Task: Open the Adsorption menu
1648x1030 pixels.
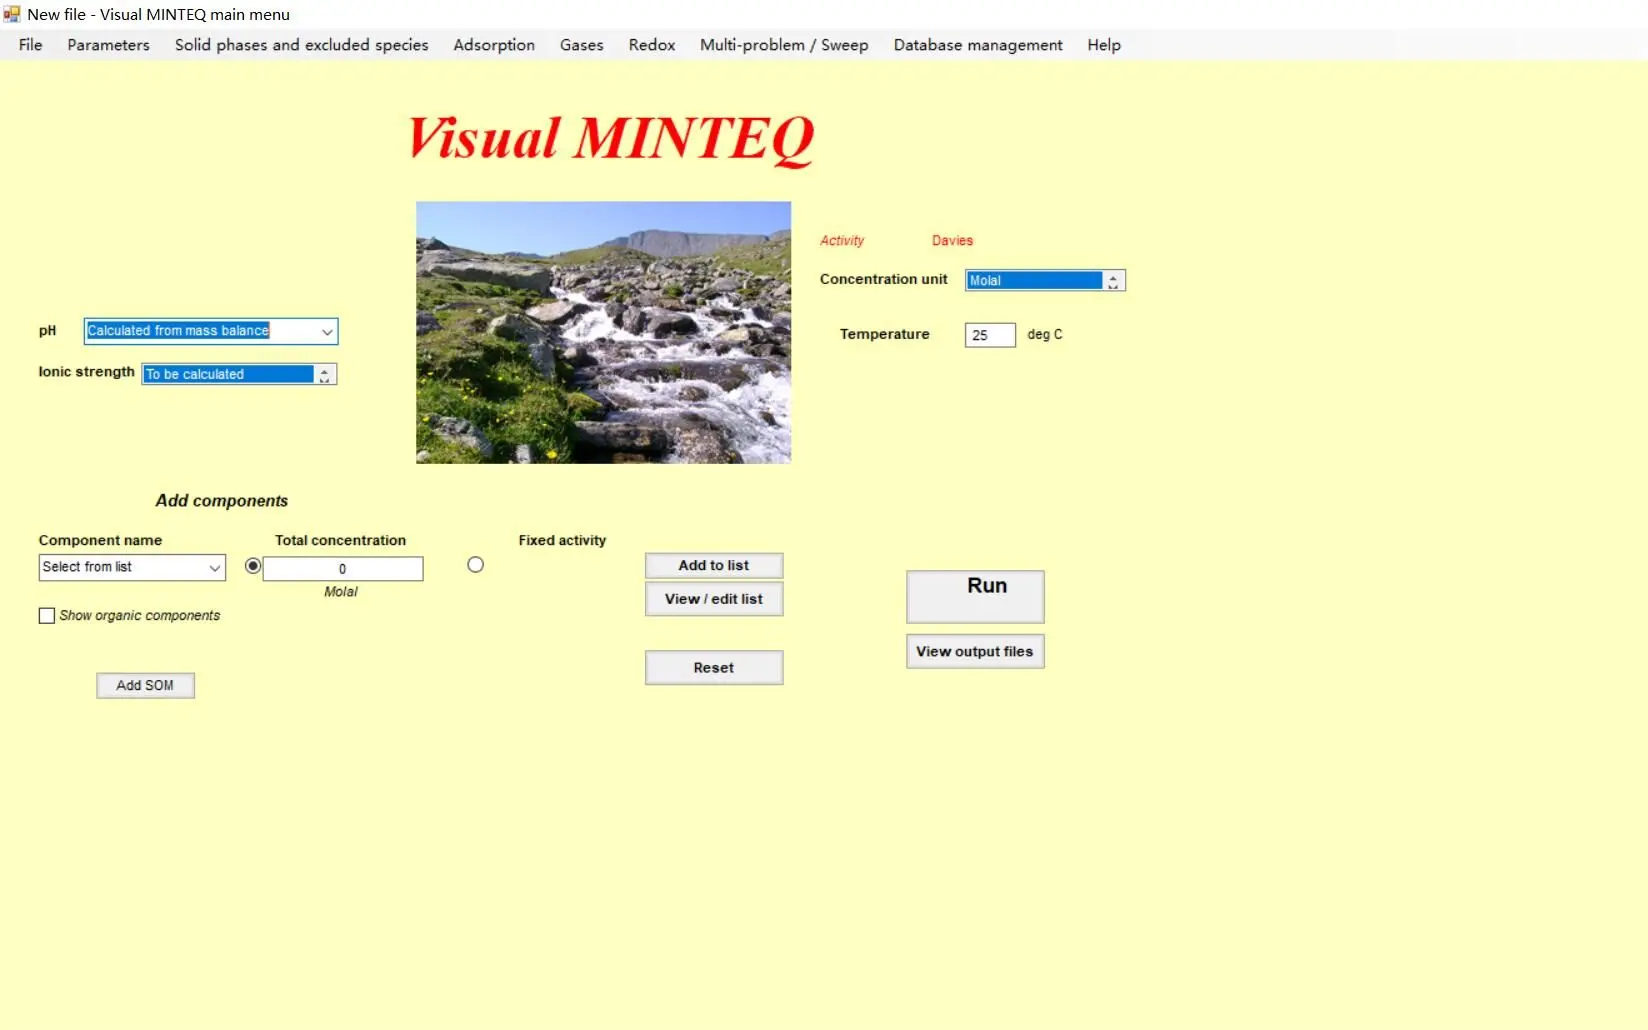Action: (x=493, y=45)
